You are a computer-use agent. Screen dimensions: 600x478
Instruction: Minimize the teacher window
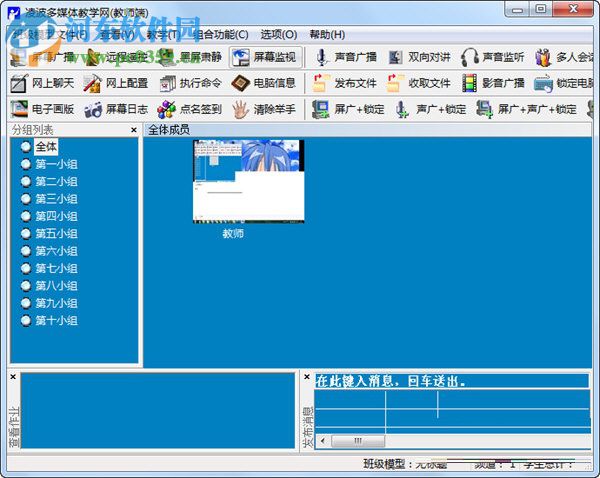pos(518,10)
